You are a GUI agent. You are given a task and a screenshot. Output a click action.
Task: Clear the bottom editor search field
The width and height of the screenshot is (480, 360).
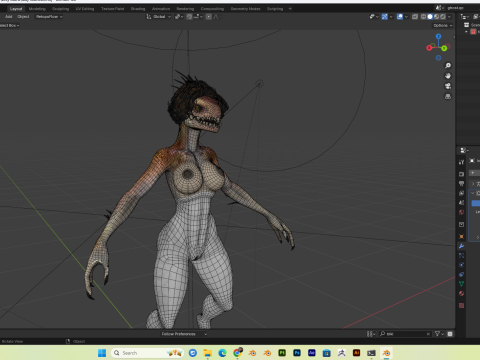(428, 334)
